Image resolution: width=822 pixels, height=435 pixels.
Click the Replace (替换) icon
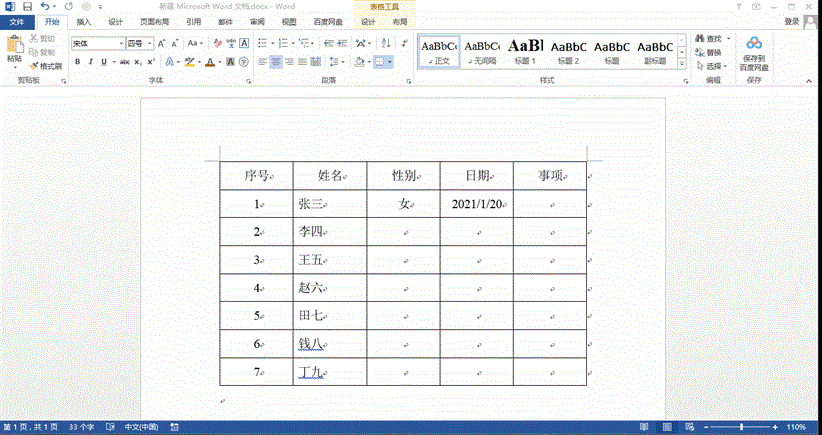click(708, 52)
